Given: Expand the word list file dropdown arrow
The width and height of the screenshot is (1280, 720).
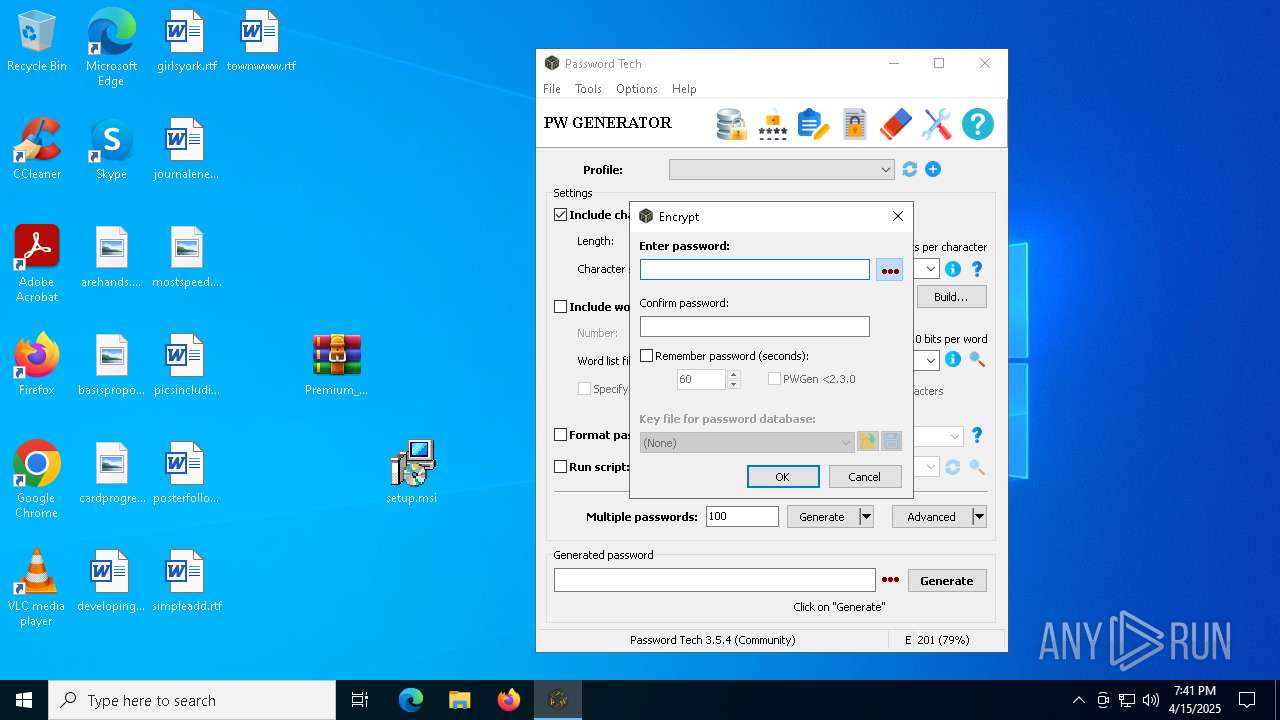Looking at the screenshot, I should pos(930,360).
